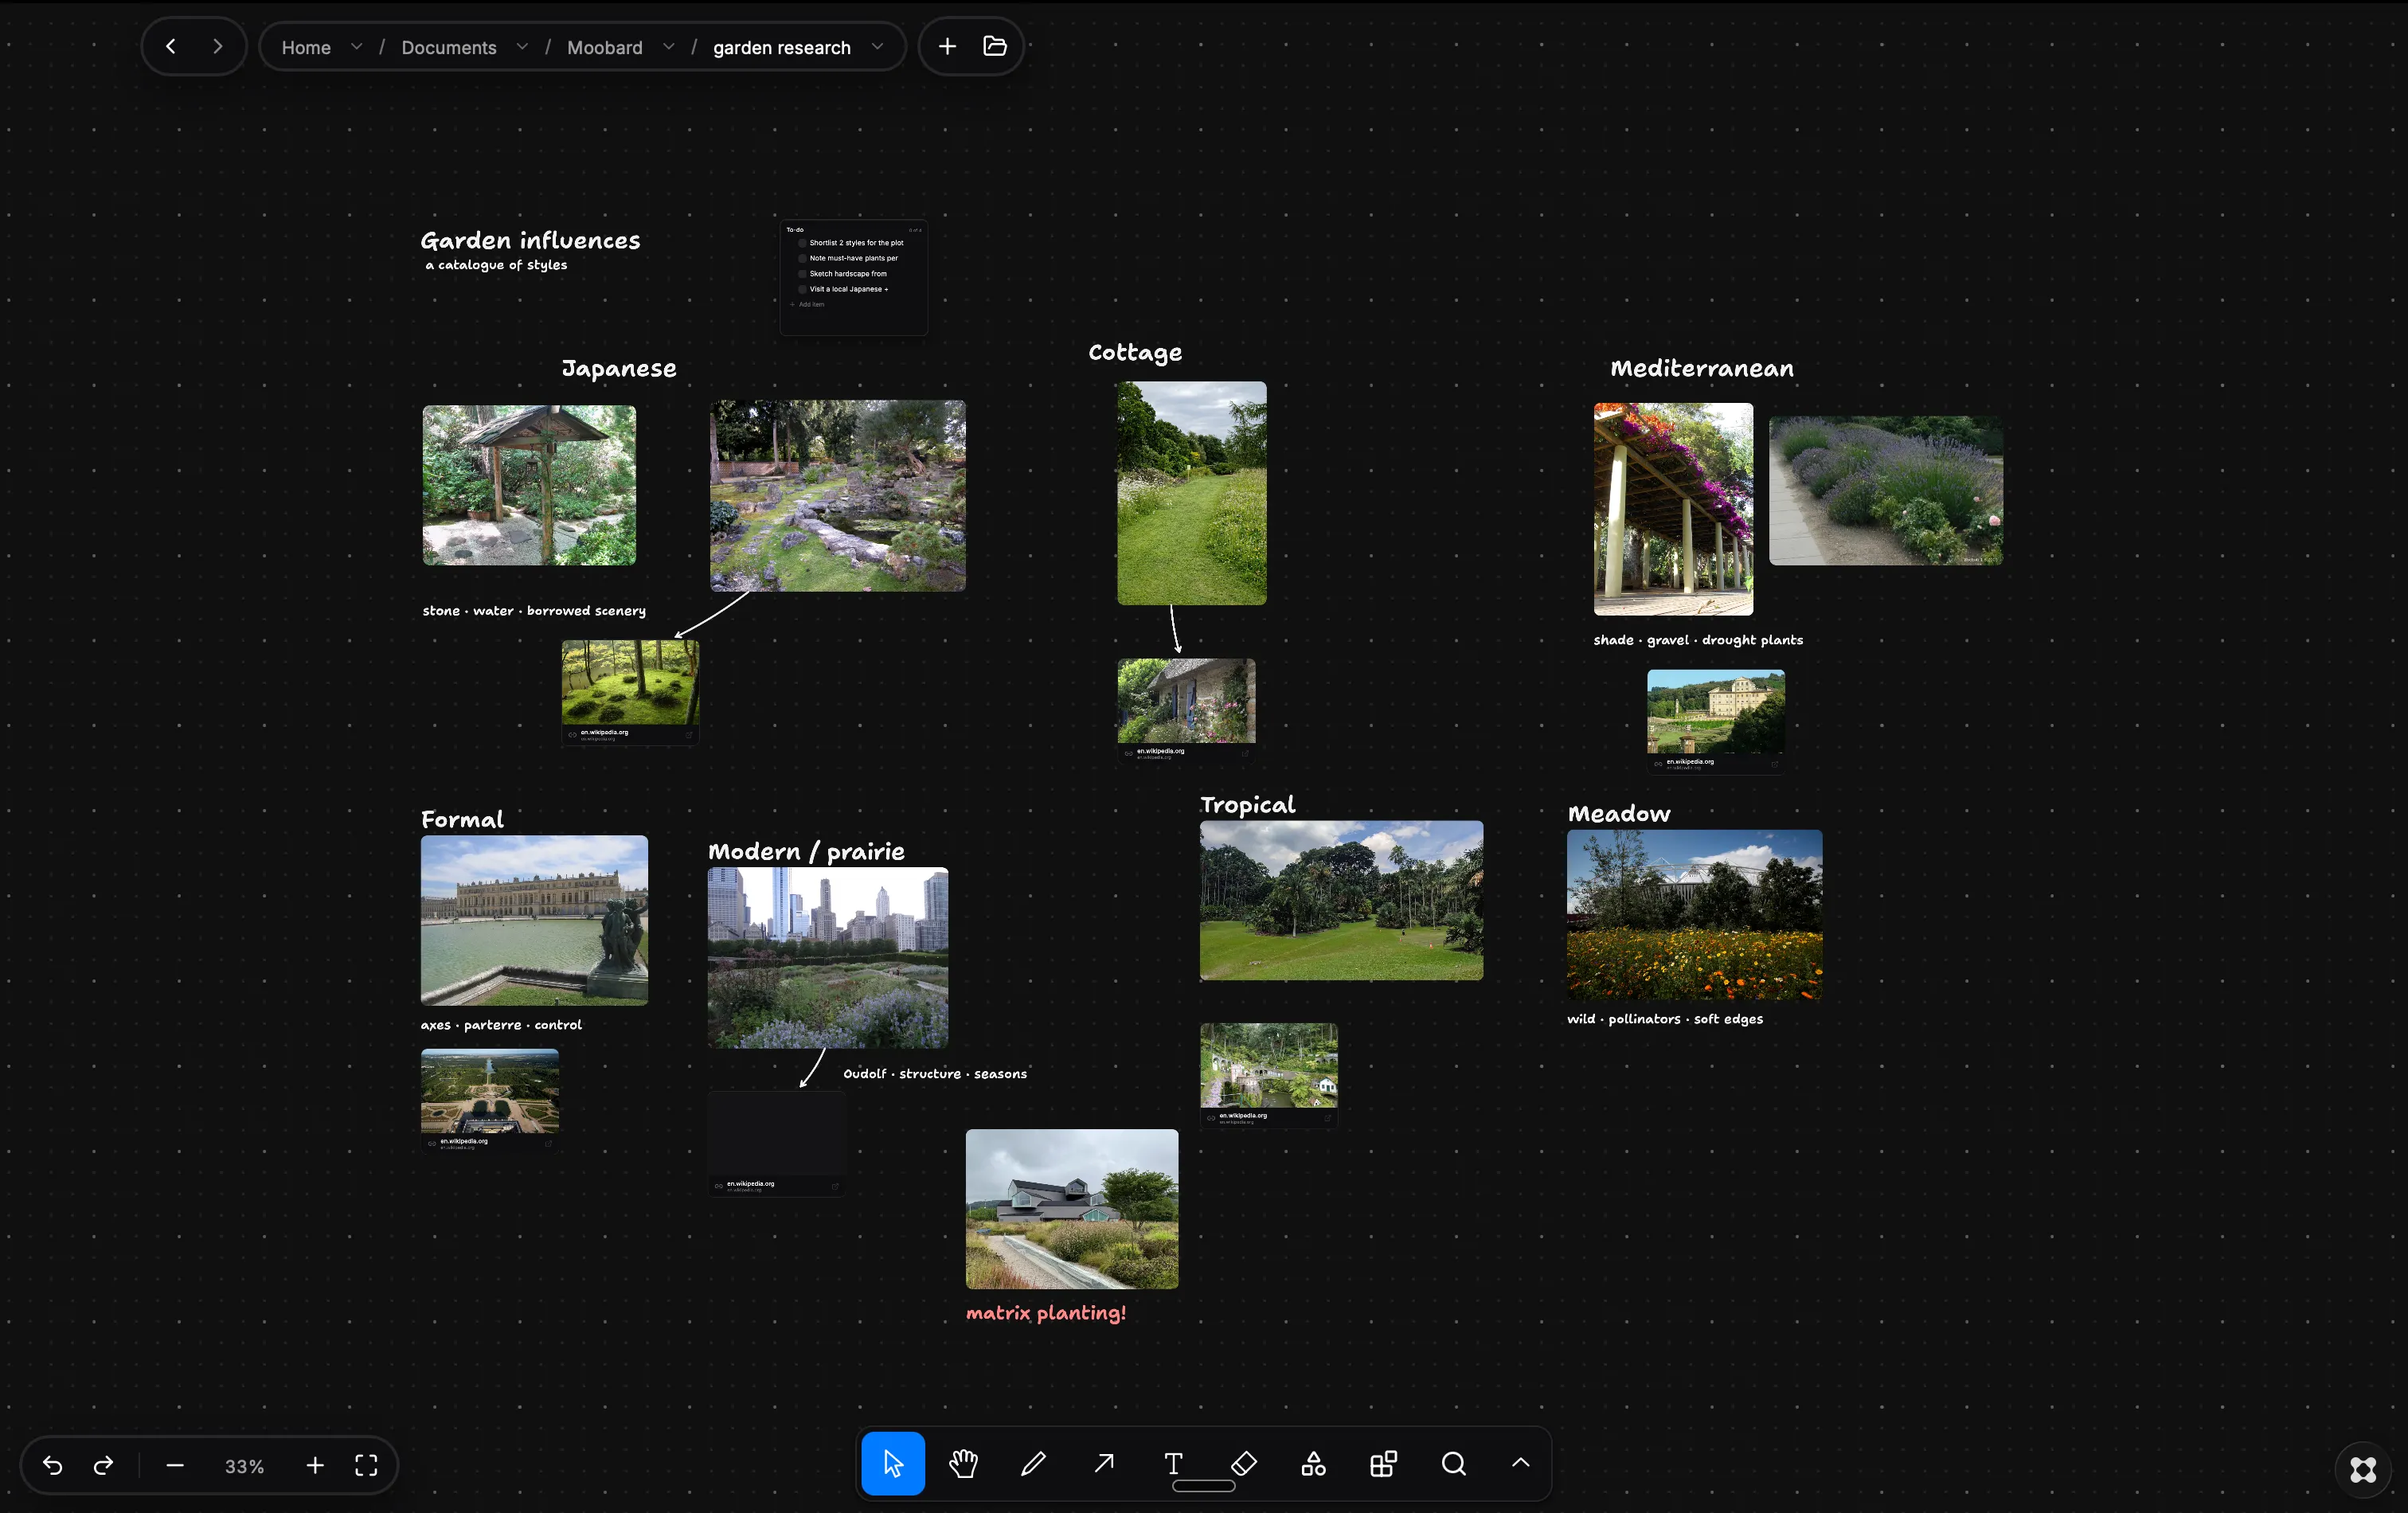
Task: Open external link on Japanese moss garden card
Action: click(689, 735)
